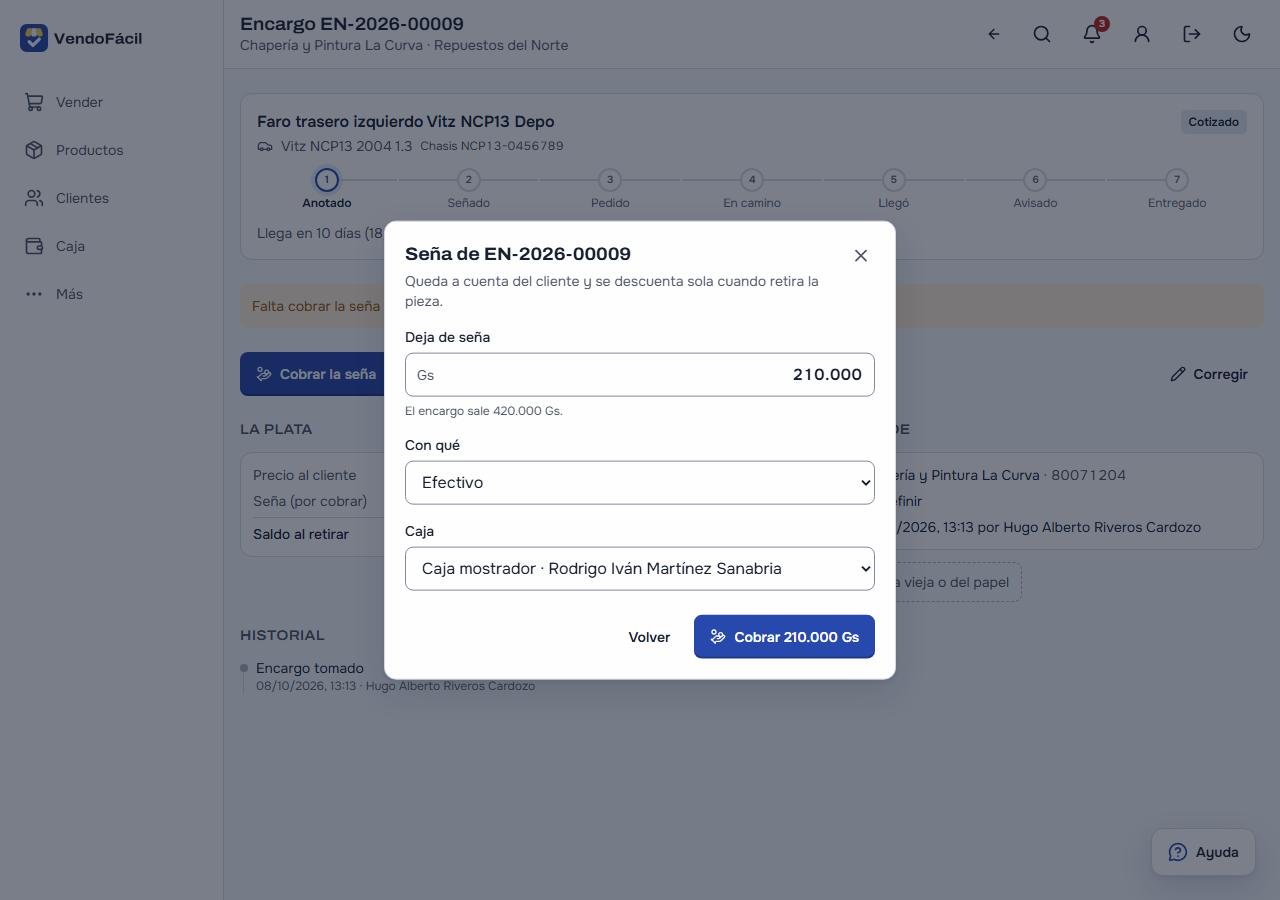Image resolution: width=1280 pixels, height=900 pixels.
Task: Open the notifications bell
Action: point(1092,34)
